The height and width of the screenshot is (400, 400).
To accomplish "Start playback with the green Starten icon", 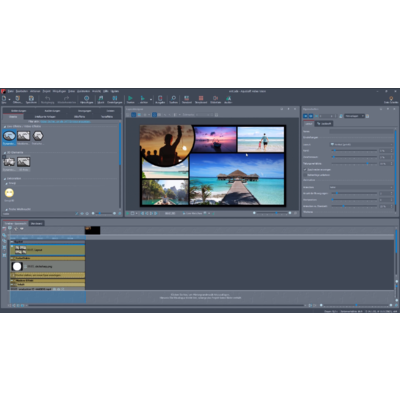I will 130,98.
